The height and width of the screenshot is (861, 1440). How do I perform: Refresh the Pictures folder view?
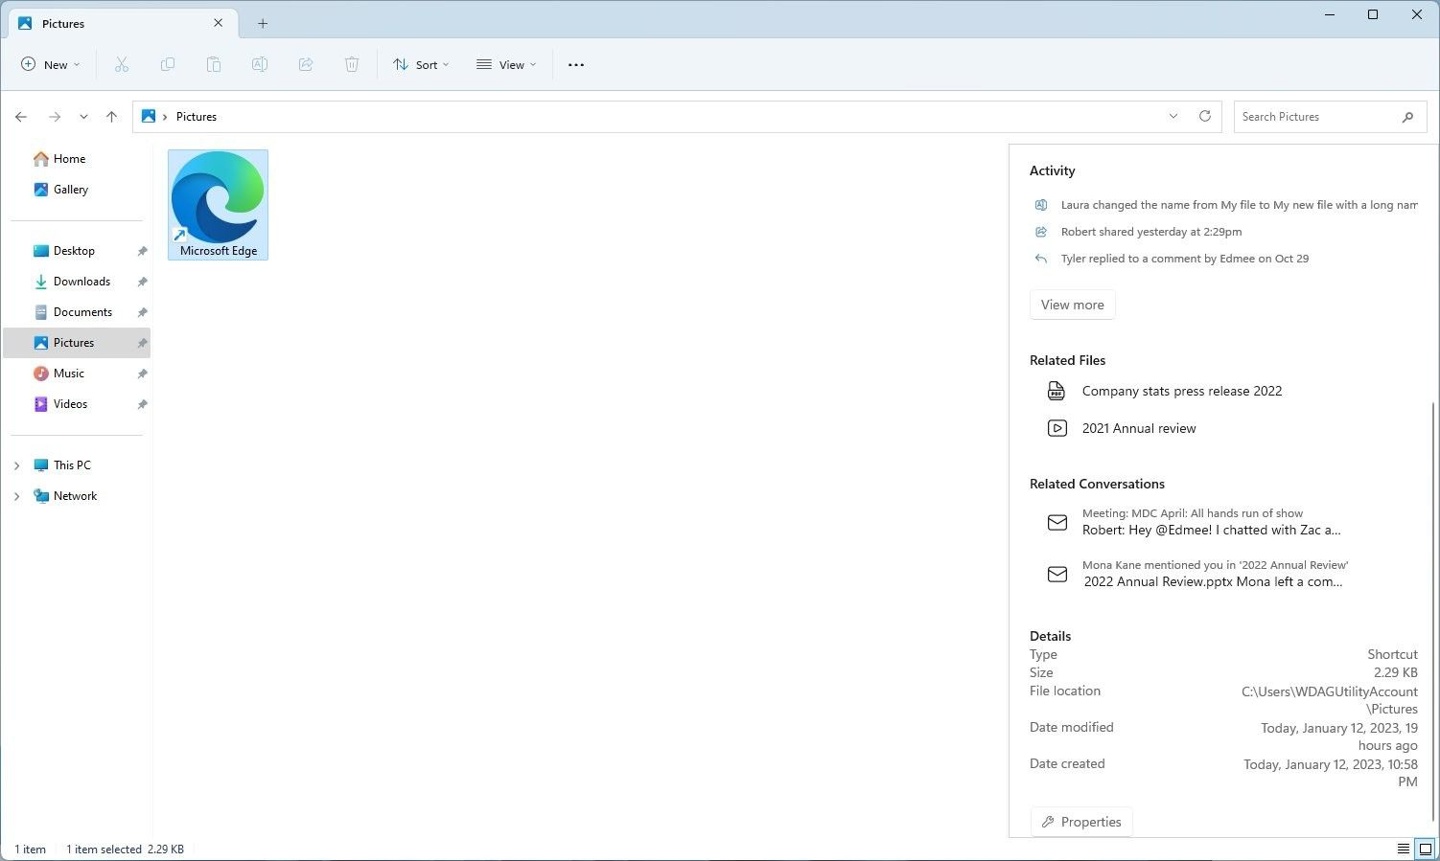coord(1204,116)
